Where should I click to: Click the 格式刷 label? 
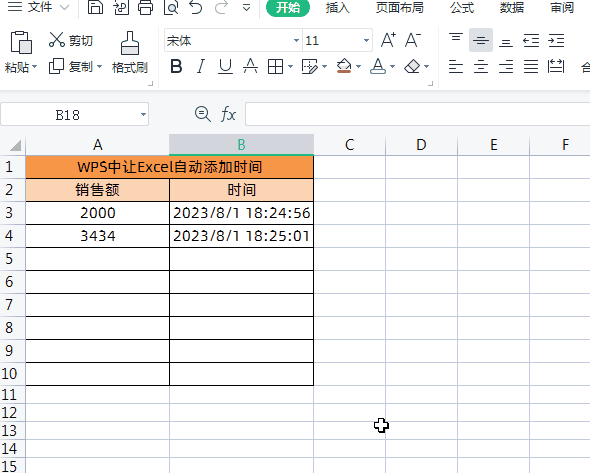pos(130,68)
